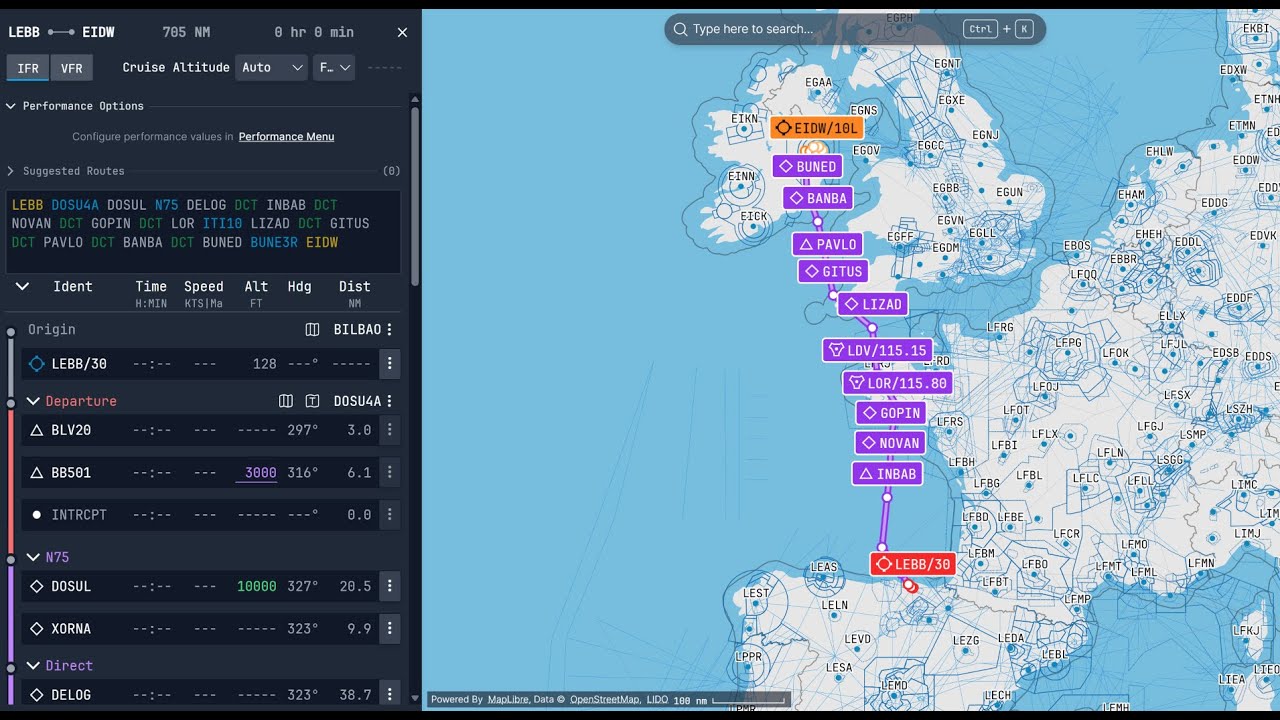
Task: Click the 10000 altitude value for DOSUL
Action: [257, 586]
